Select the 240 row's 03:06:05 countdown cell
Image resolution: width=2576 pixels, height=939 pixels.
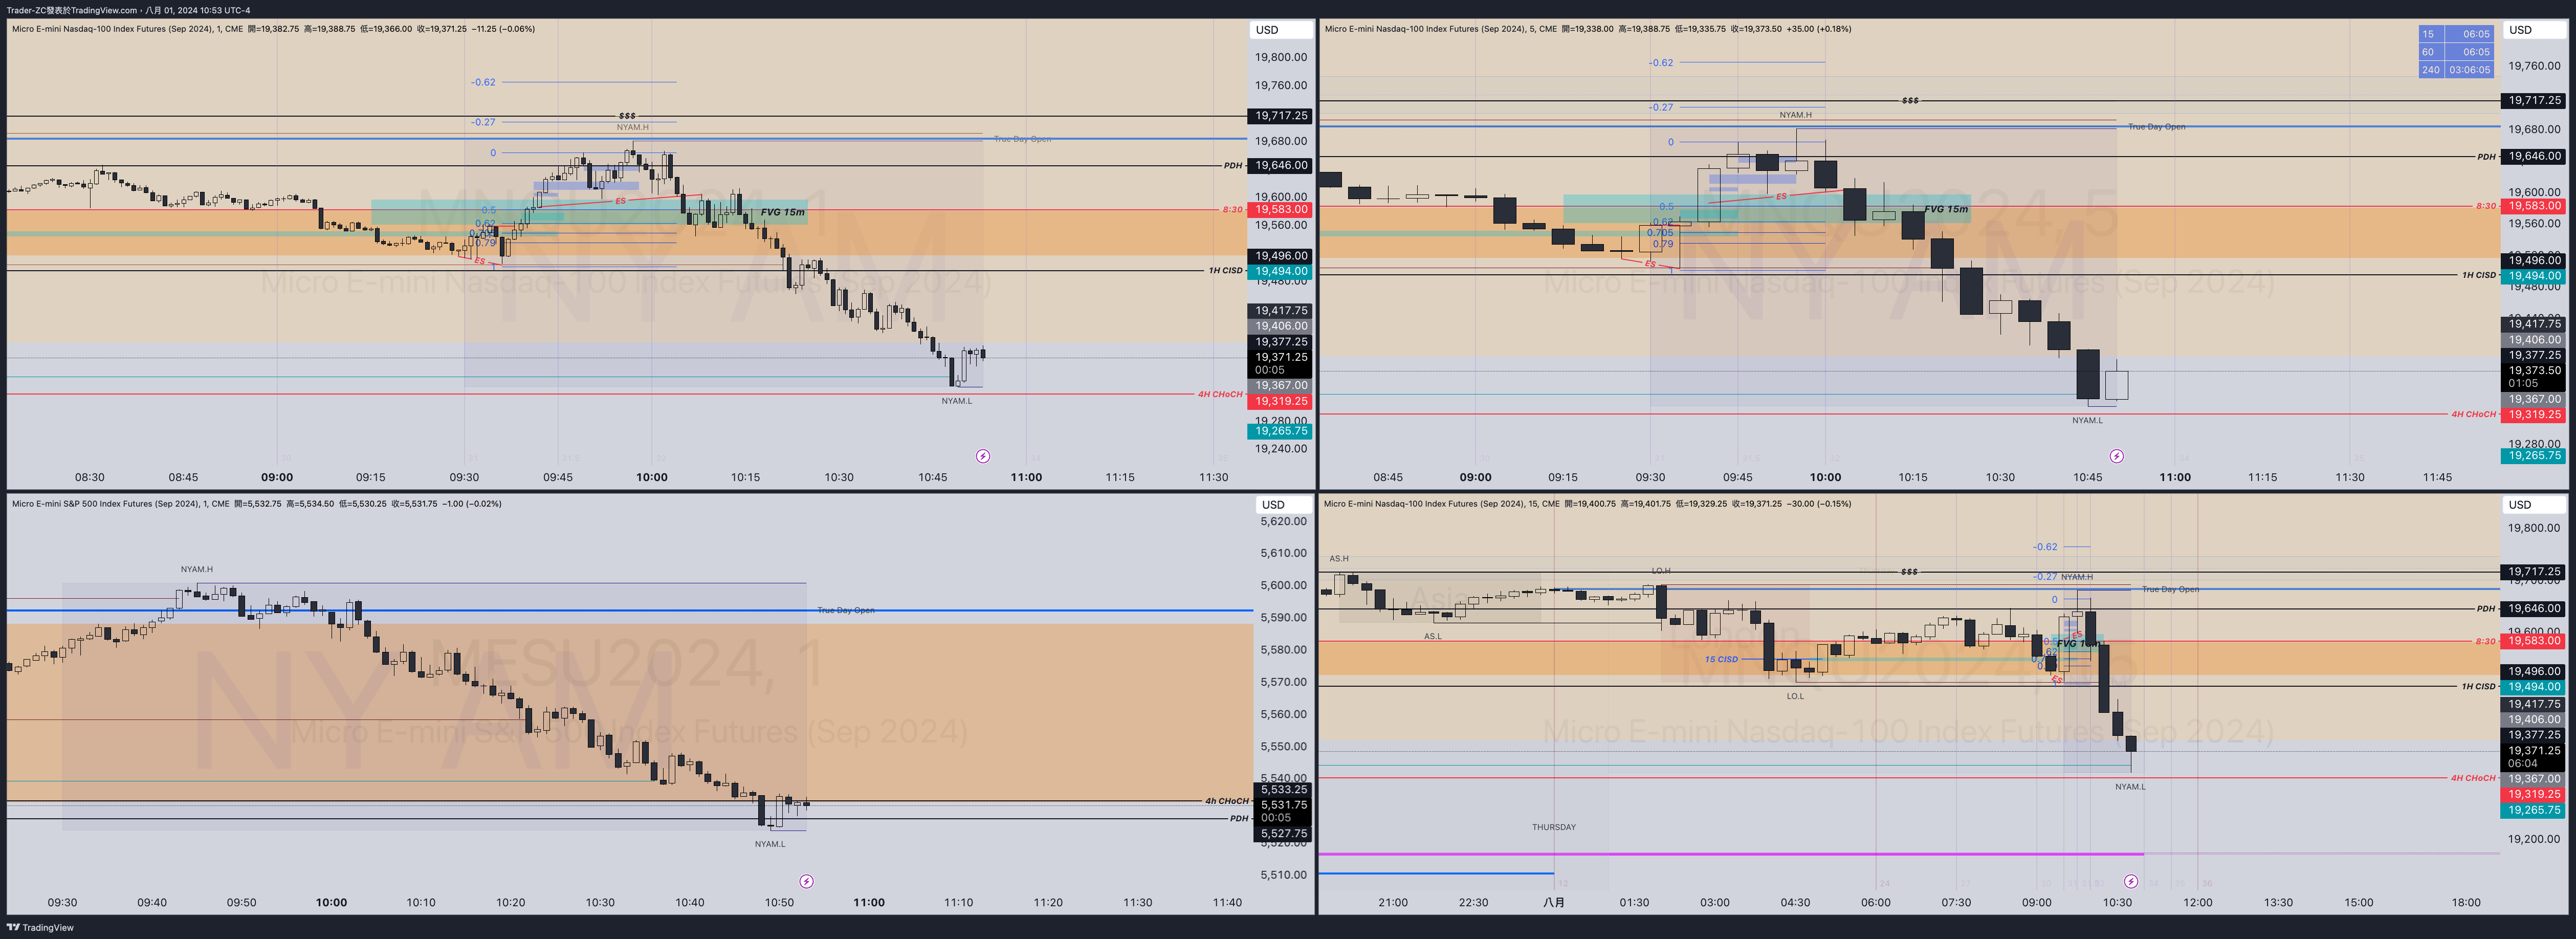click(x=2469, y=70)
